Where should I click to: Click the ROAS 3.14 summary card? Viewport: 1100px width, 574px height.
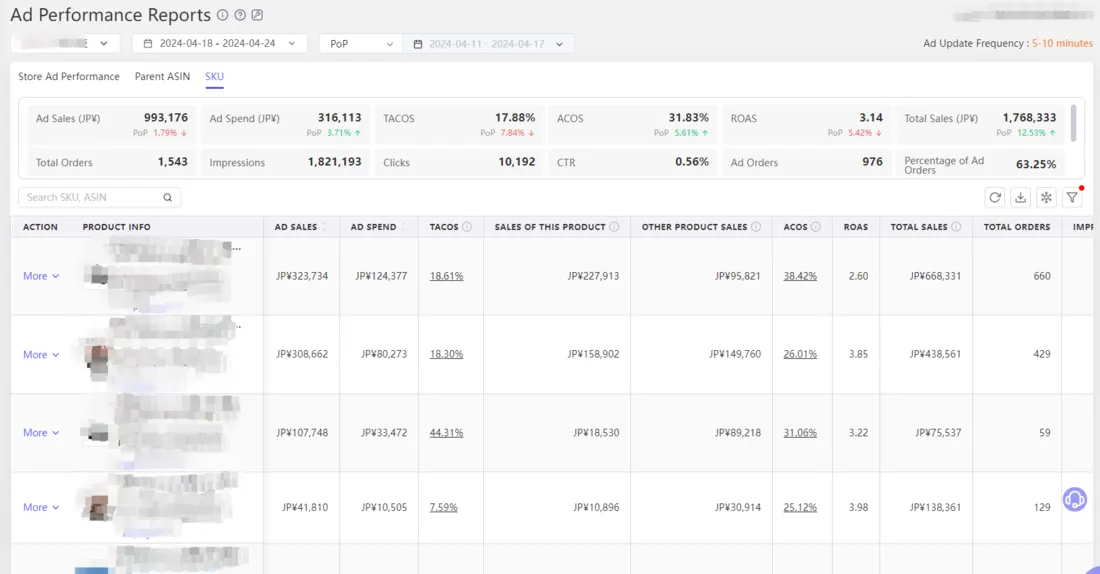806,124
